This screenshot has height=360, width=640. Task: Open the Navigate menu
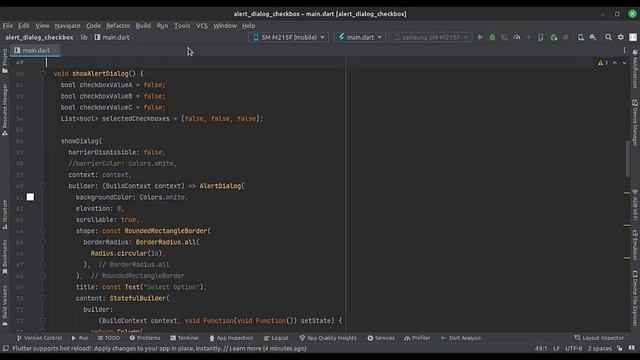click(67, 26)
